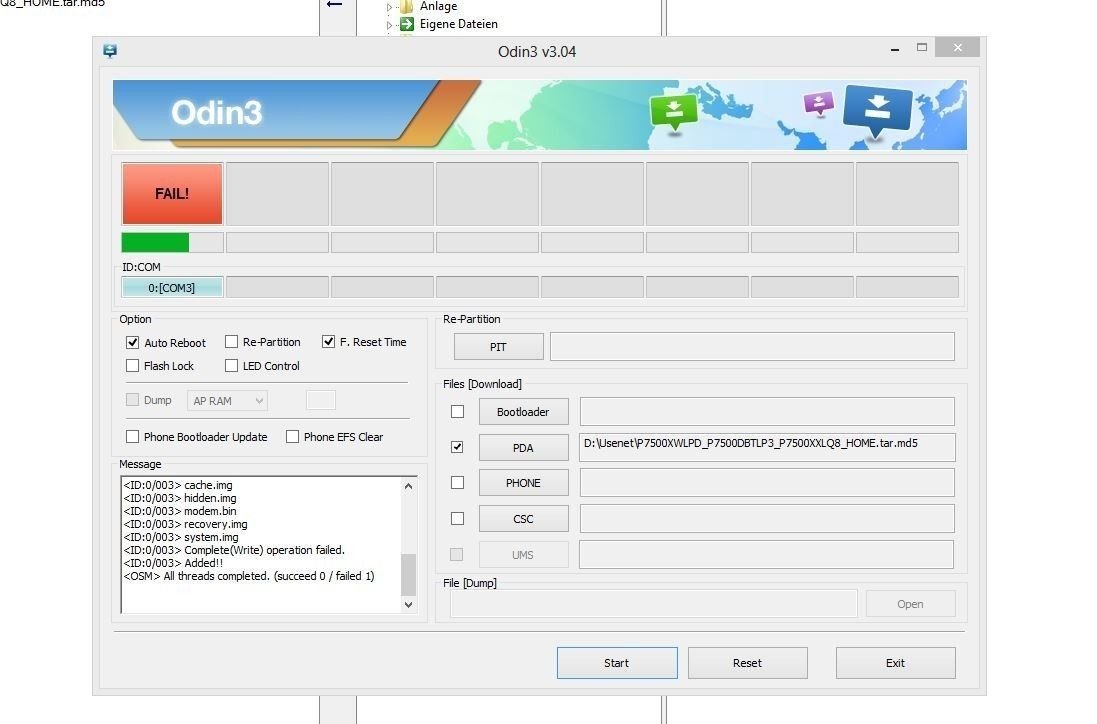Click the hidden.img log line
The image size is (1097, 724).
click(180, 498)
